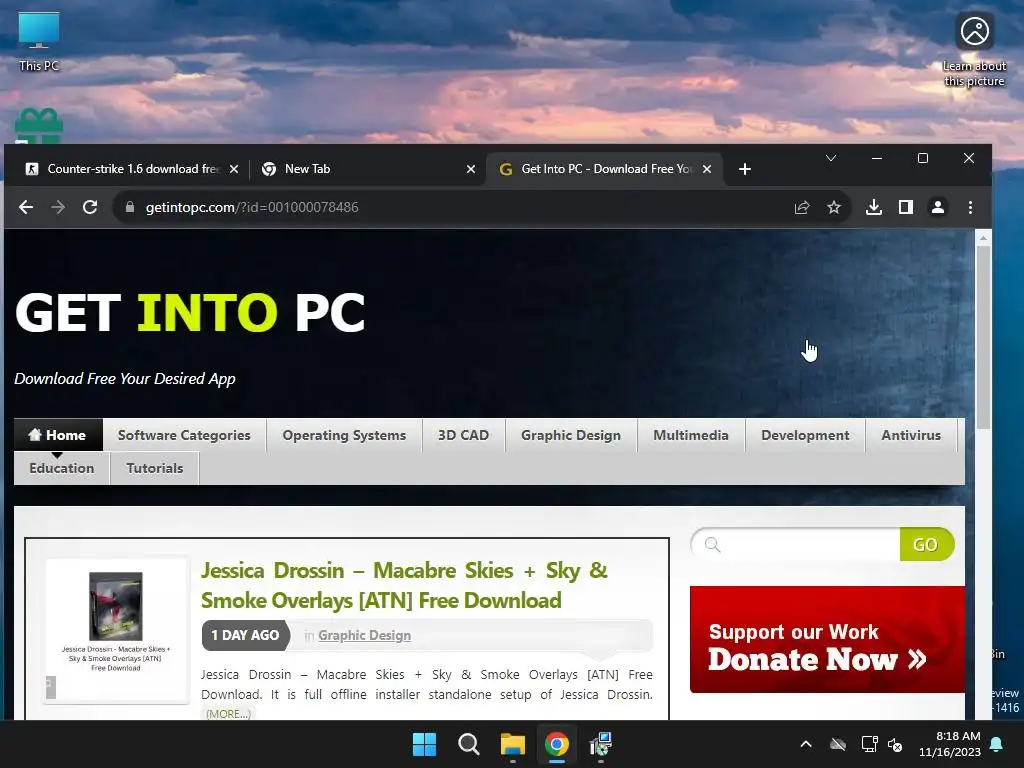This screenshot has width=1024, height=768.
Task: Click the browser forward arrow
Action: (x=57, y=208)
